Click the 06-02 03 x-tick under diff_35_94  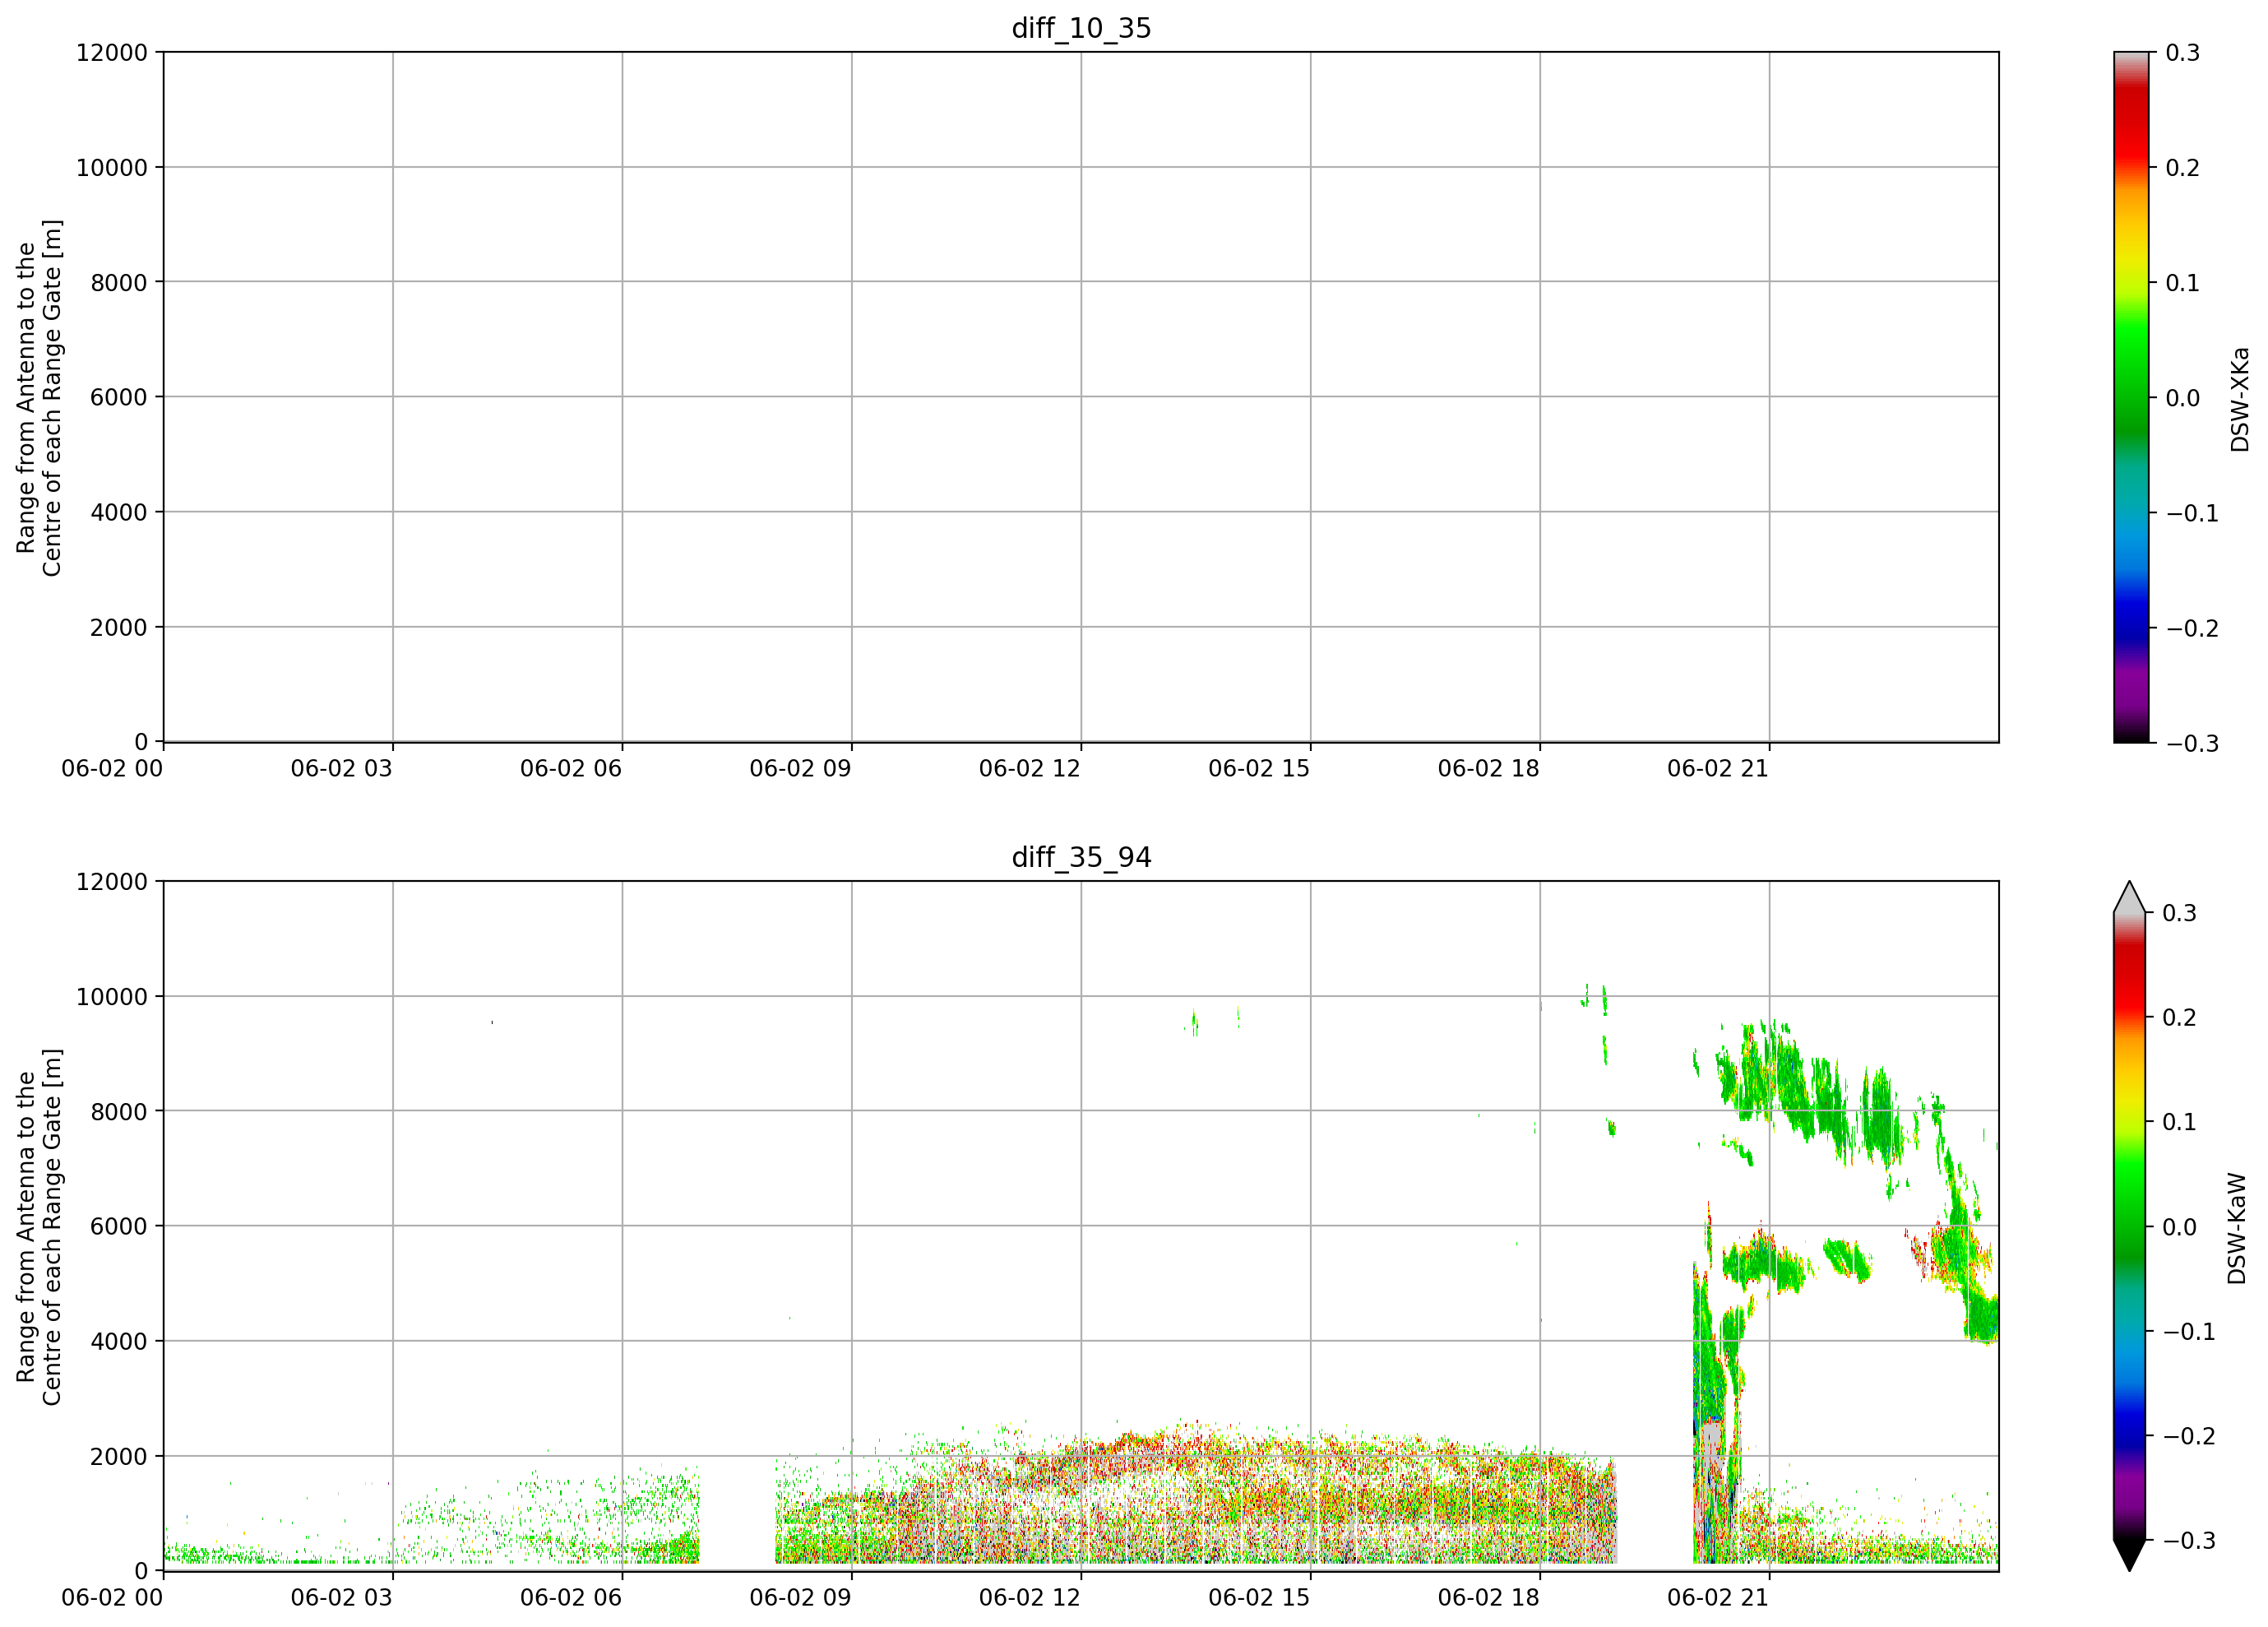coord(342,1597)
